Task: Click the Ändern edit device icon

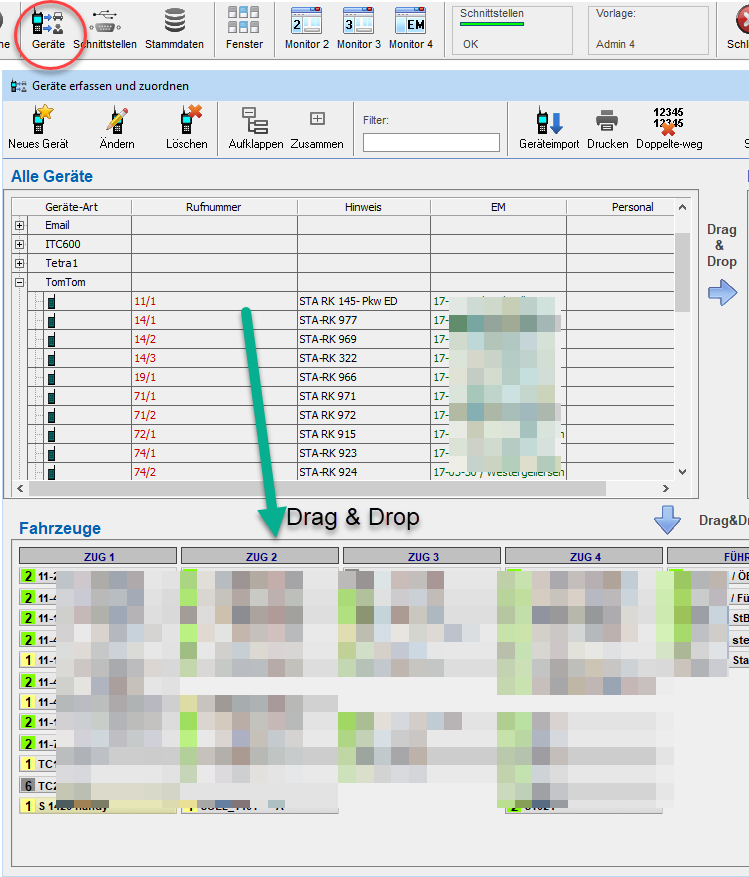Action: tap(116, 127)
